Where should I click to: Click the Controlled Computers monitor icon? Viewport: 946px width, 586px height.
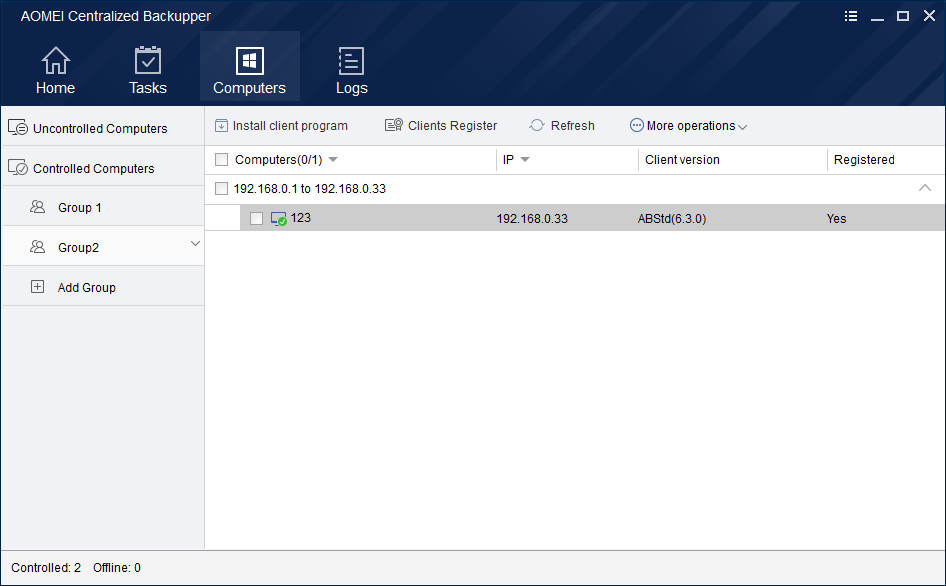[18, 167]
